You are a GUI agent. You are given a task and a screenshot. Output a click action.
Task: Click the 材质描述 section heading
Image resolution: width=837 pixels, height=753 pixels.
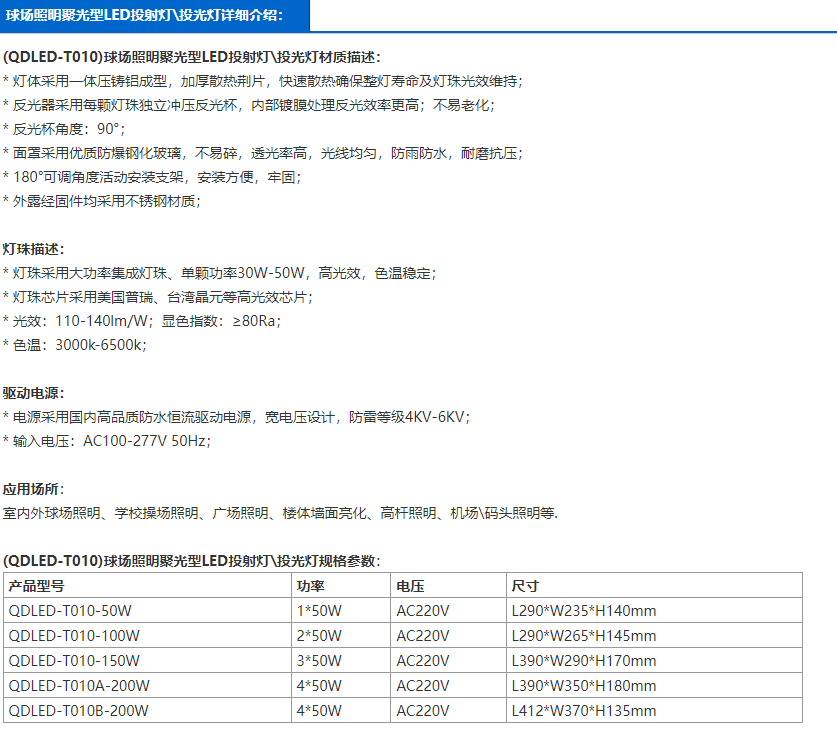pyautogui.click(x=192, y=57)
